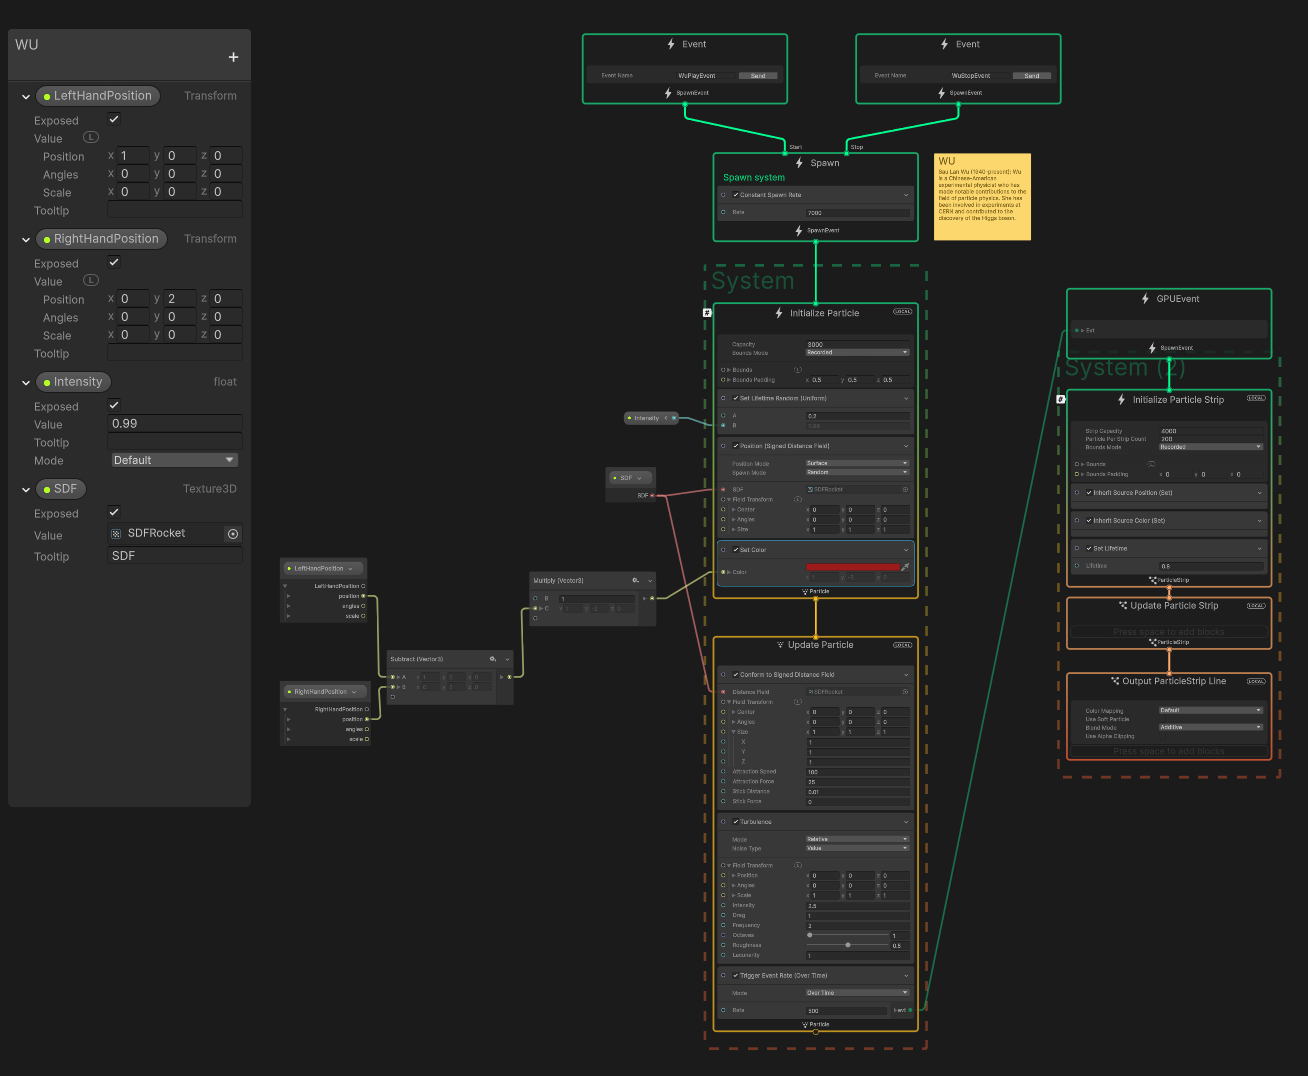Click the ParticleStrip anchor under Update Particle Strip
The height and width of the screenshot is (1076, 1308).
pos(1171,642)
